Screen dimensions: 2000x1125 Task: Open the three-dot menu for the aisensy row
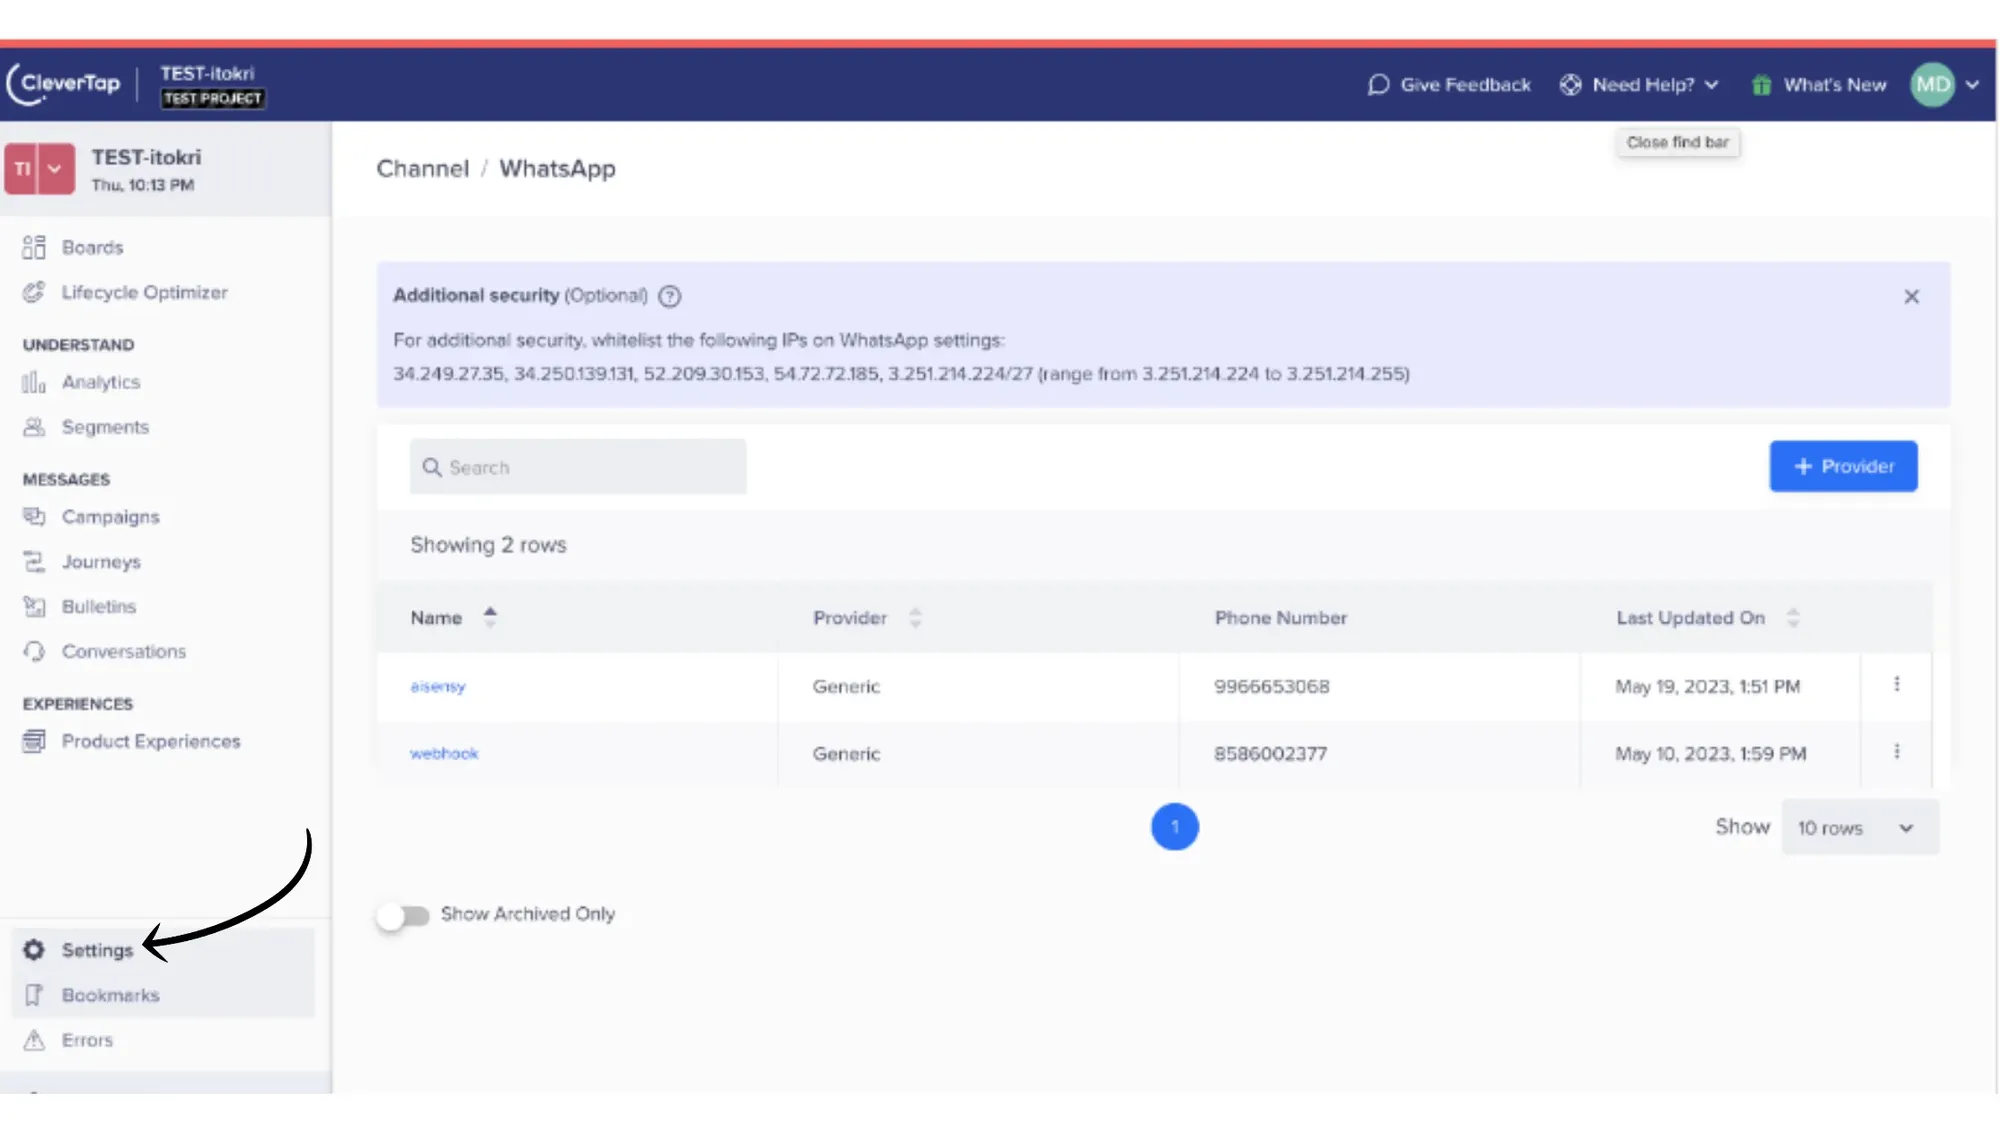[1896, 685]
